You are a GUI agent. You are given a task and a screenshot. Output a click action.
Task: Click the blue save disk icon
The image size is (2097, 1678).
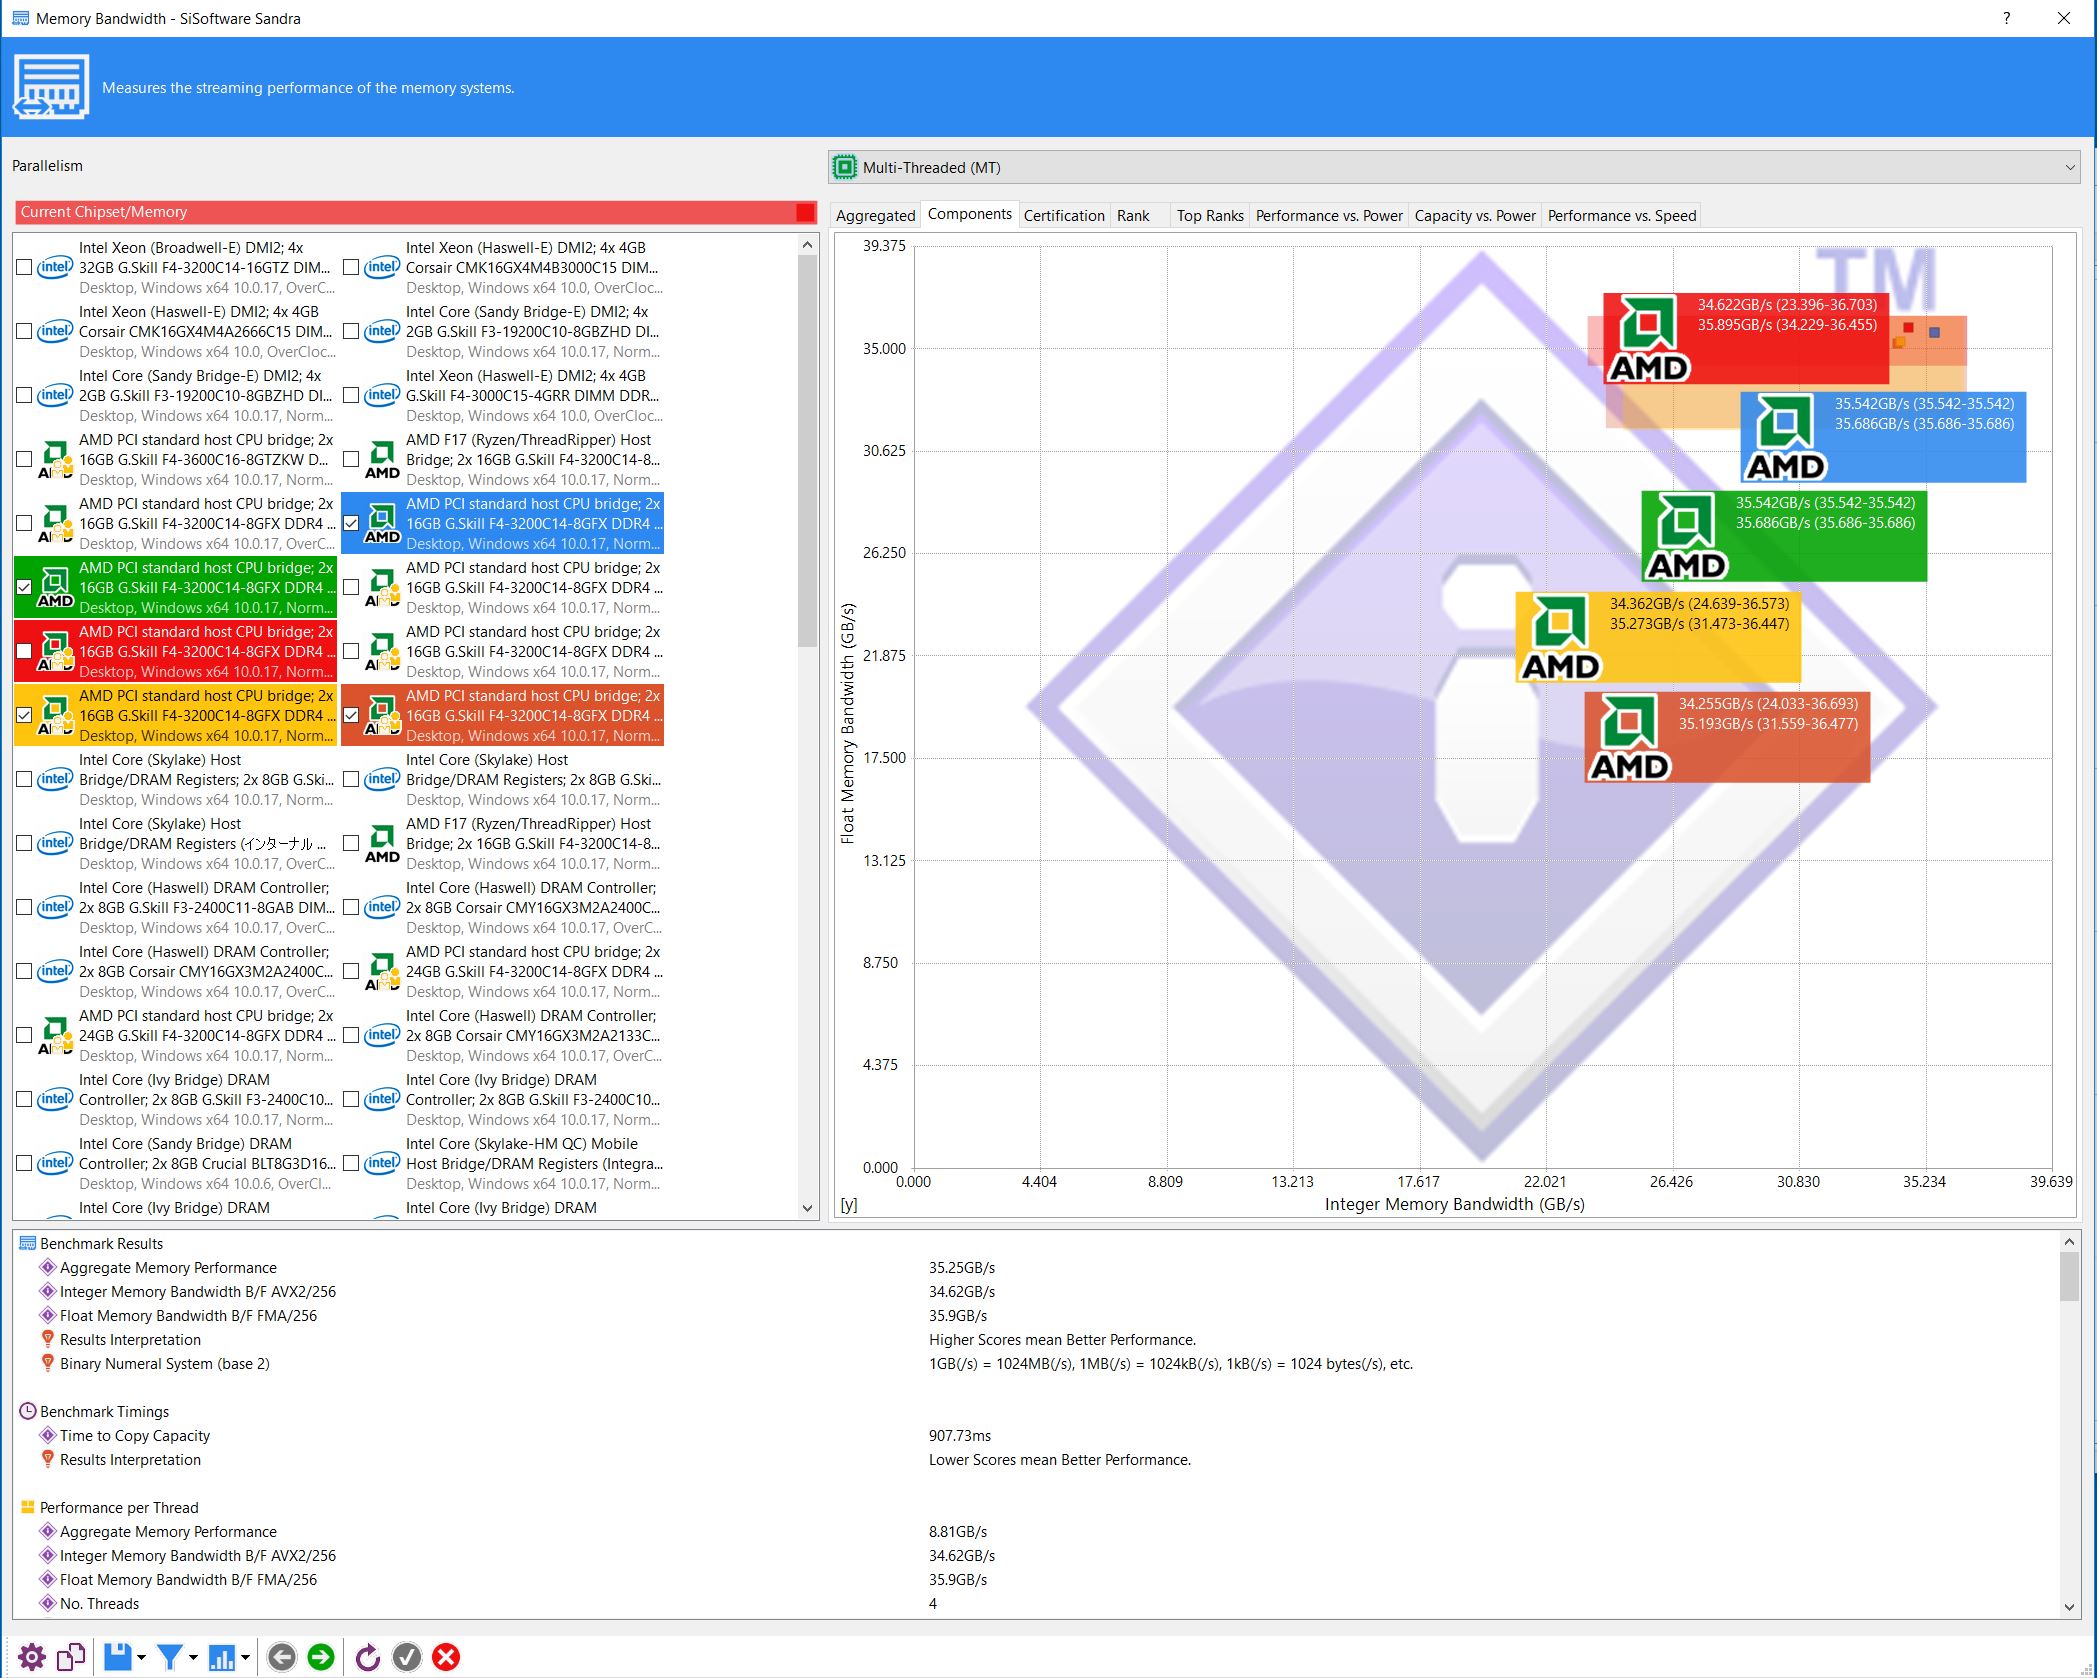point(117,1657)
